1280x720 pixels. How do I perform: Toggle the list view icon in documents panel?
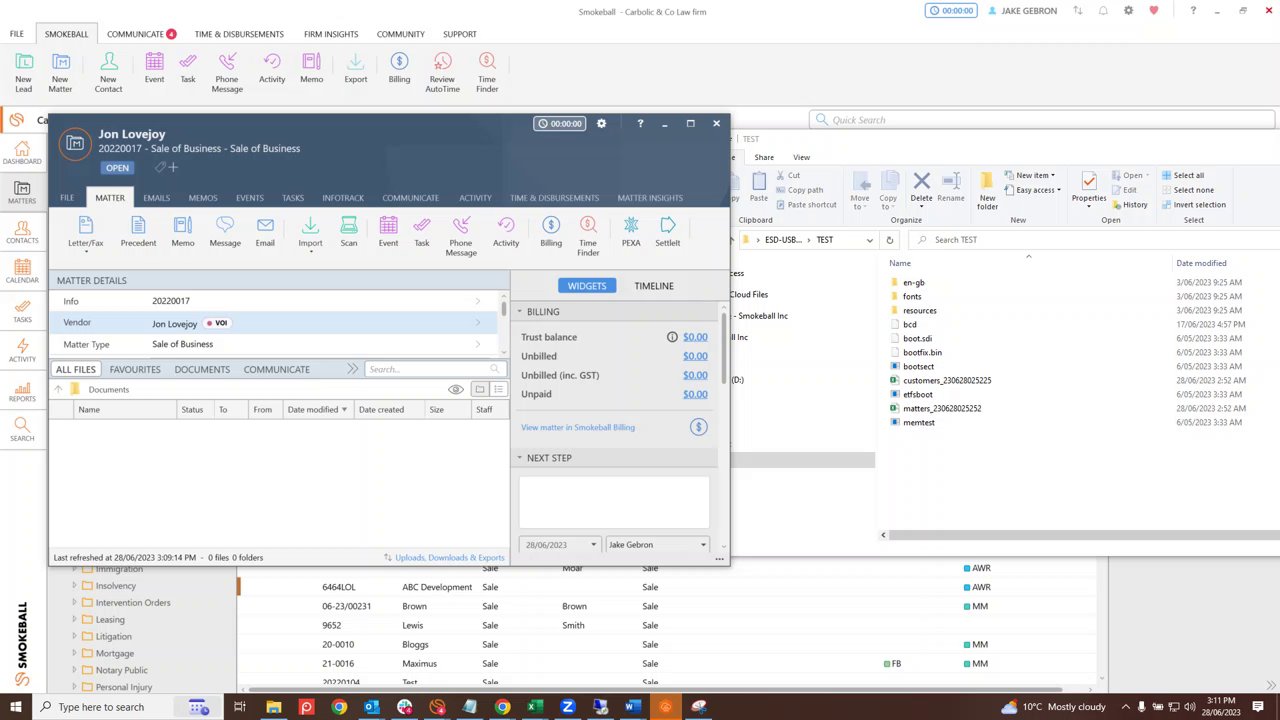[498, 389]
